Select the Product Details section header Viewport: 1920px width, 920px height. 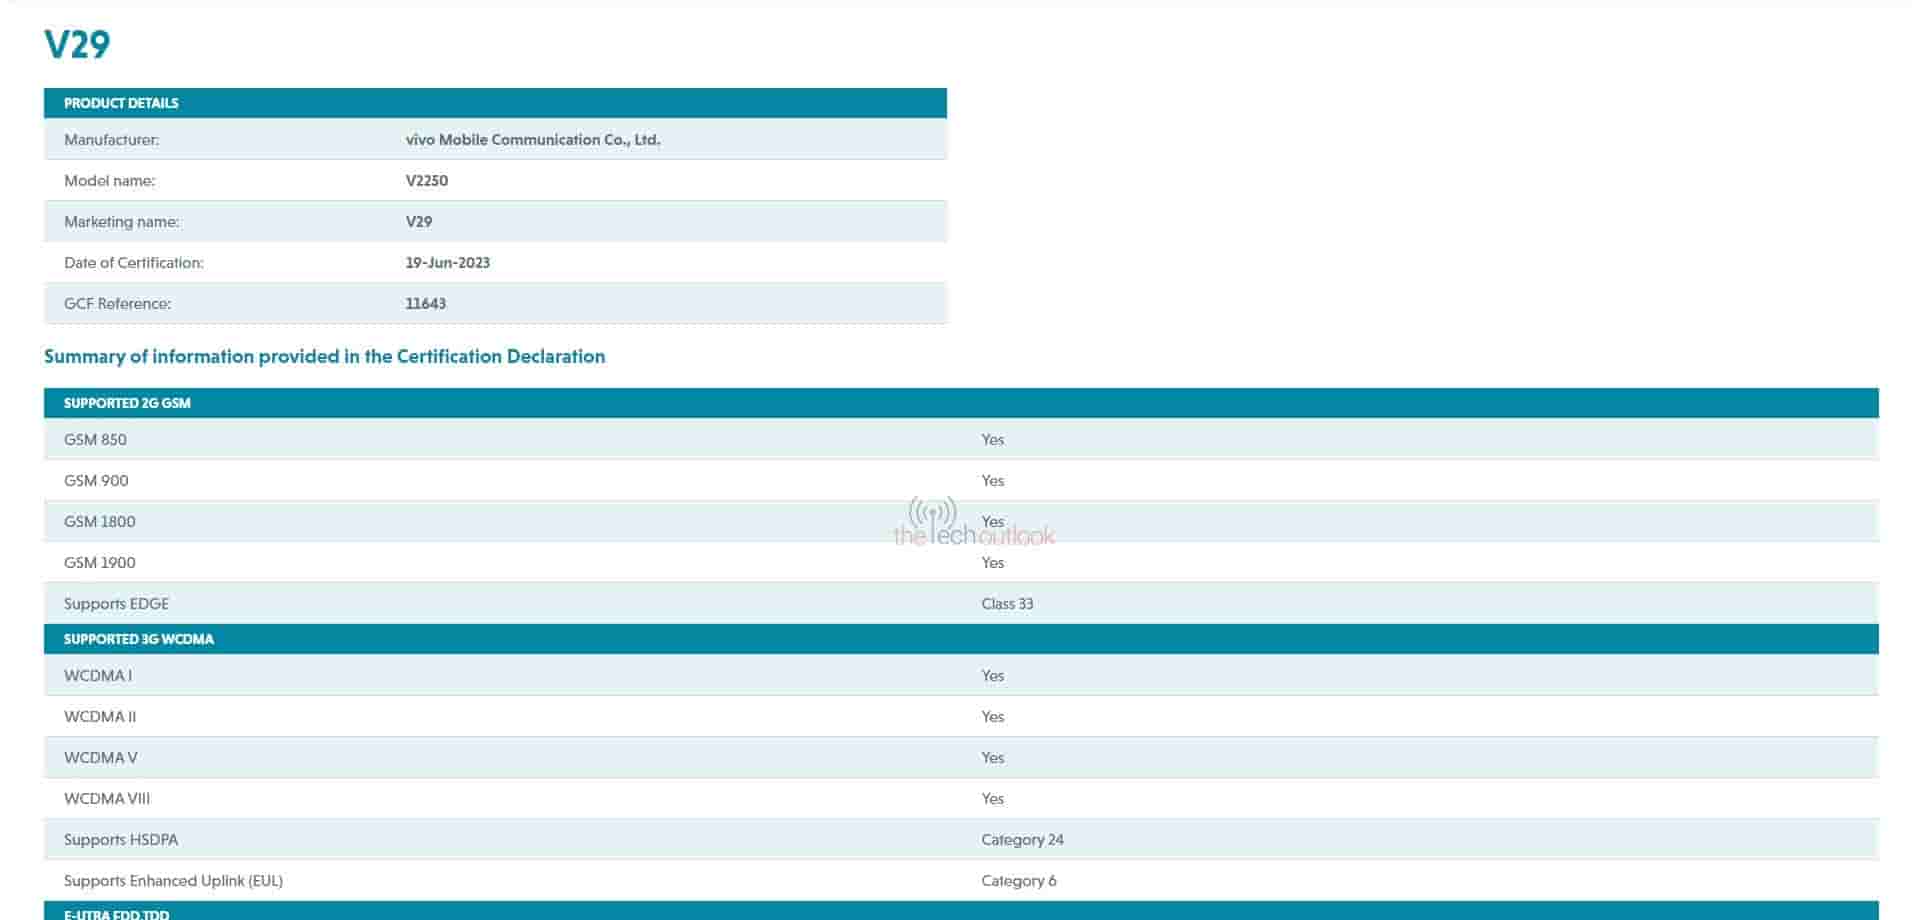pyautogui.click(x=121, y=103)
